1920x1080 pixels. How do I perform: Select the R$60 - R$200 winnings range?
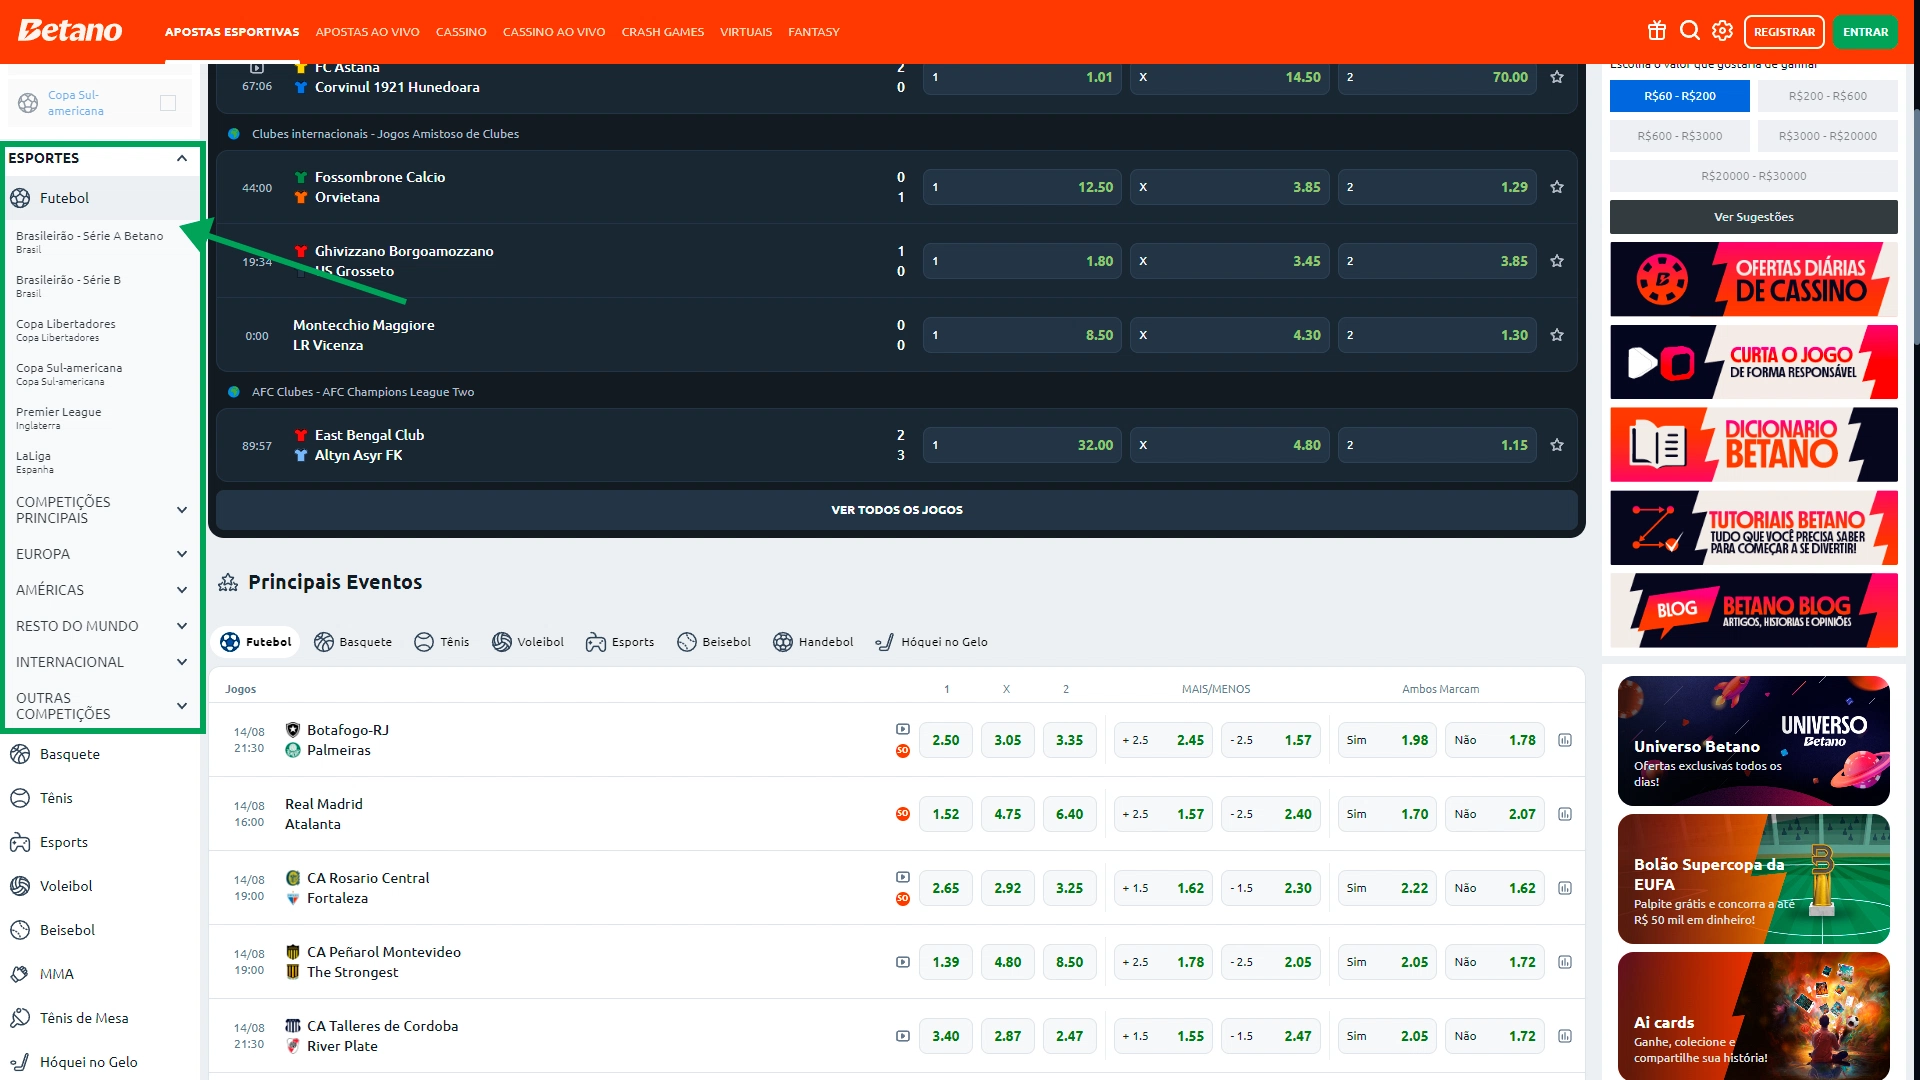pos(1680,96)
